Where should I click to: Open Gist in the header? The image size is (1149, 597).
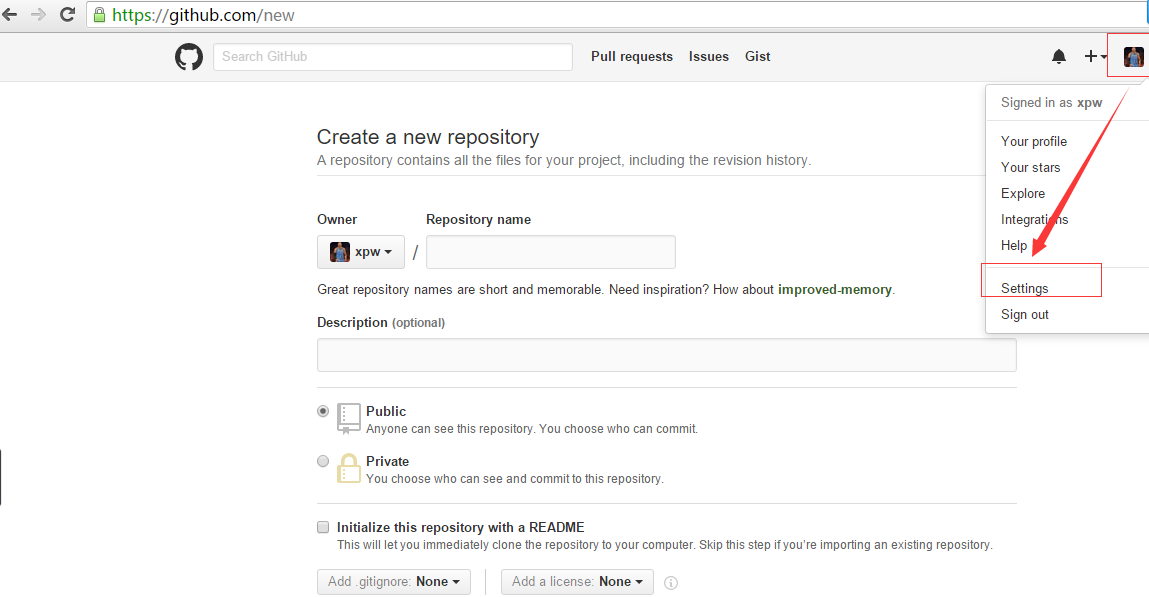pyautogui.click(x=758, y=56)
